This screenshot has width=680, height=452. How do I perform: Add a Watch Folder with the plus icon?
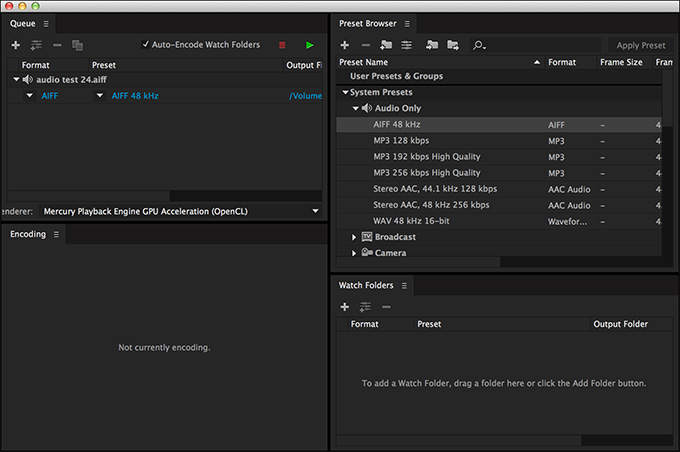345,307
